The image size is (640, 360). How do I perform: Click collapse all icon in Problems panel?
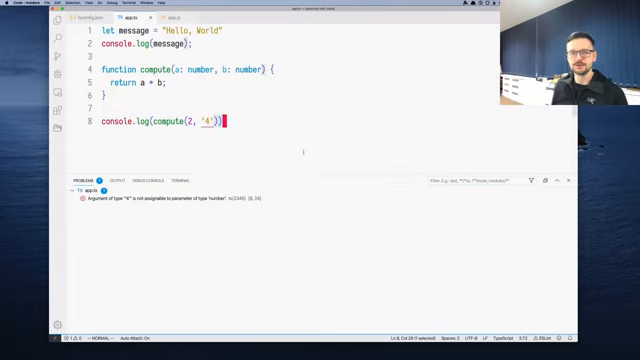click(x=545, y=180)
